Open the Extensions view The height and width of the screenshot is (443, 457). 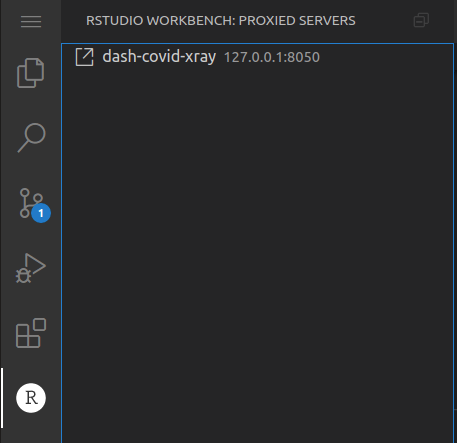point(31,333)
